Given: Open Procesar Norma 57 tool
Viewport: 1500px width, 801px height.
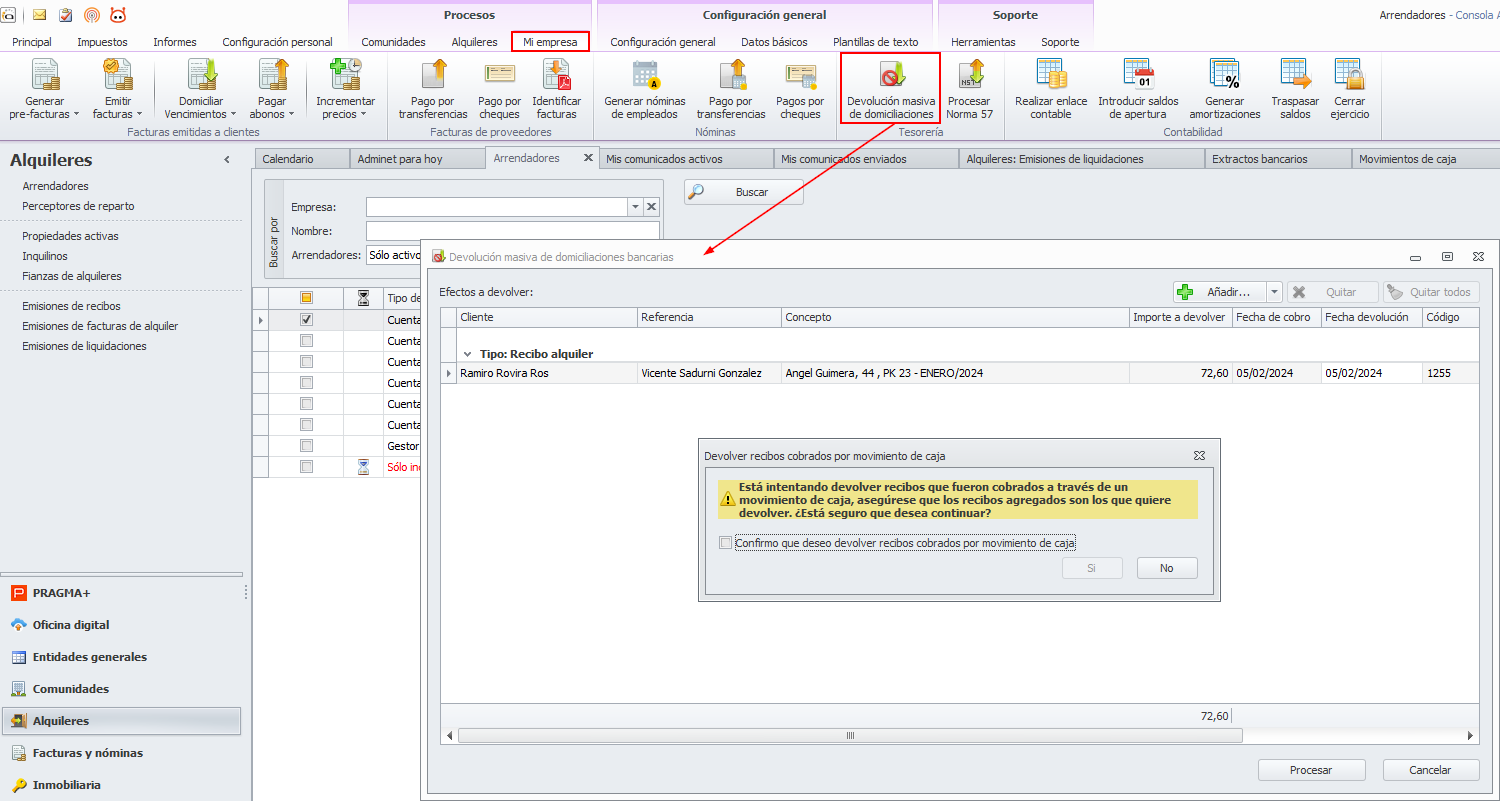Looking at the screenshot, I should click(969, 76).
